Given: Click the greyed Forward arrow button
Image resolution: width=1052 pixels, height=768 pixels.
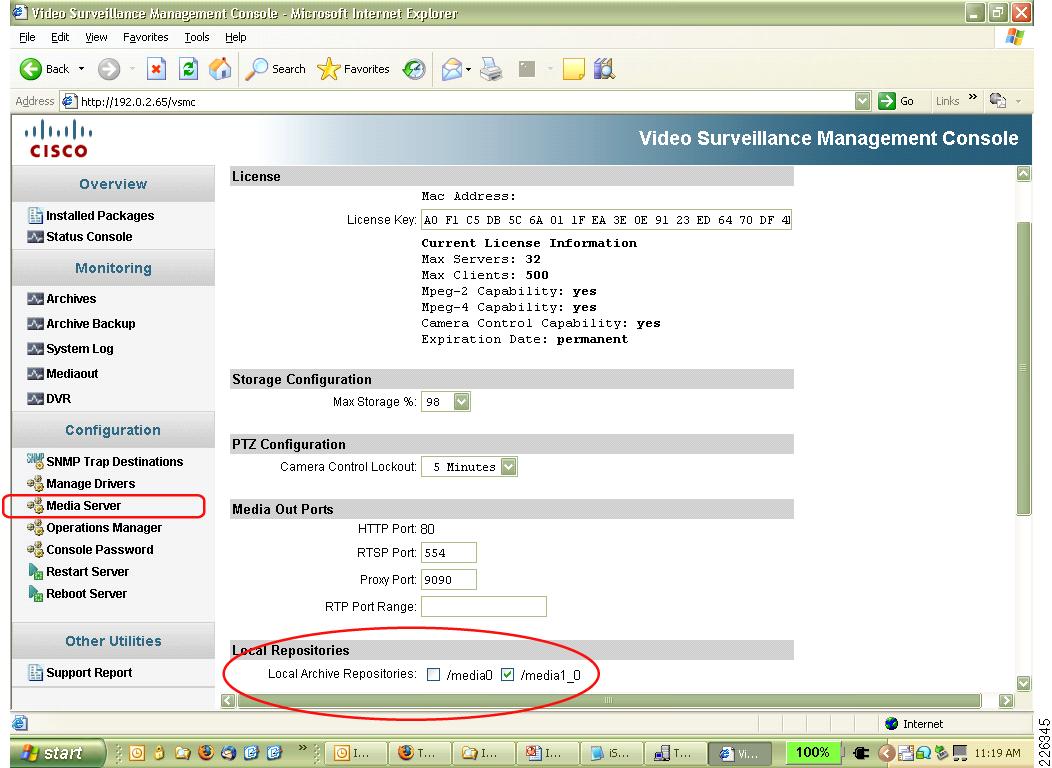Looking at the screenshot, I should coord(109,69).
